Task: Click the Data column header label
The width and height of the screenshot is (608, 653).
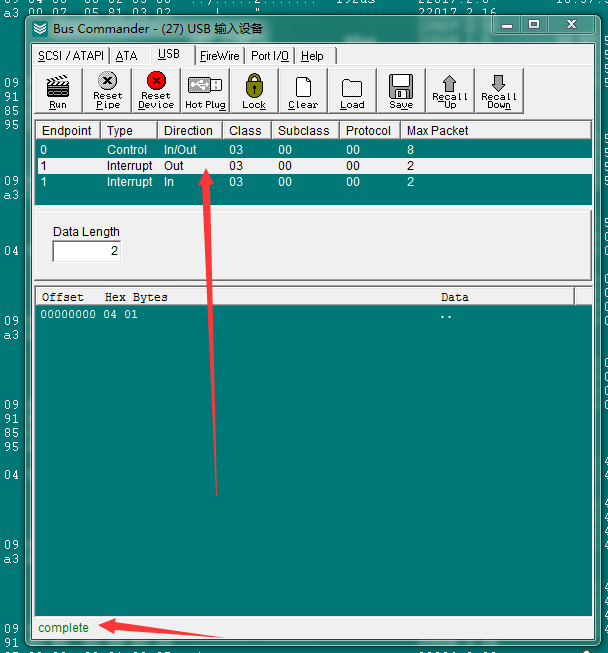Action: (455, 297)
